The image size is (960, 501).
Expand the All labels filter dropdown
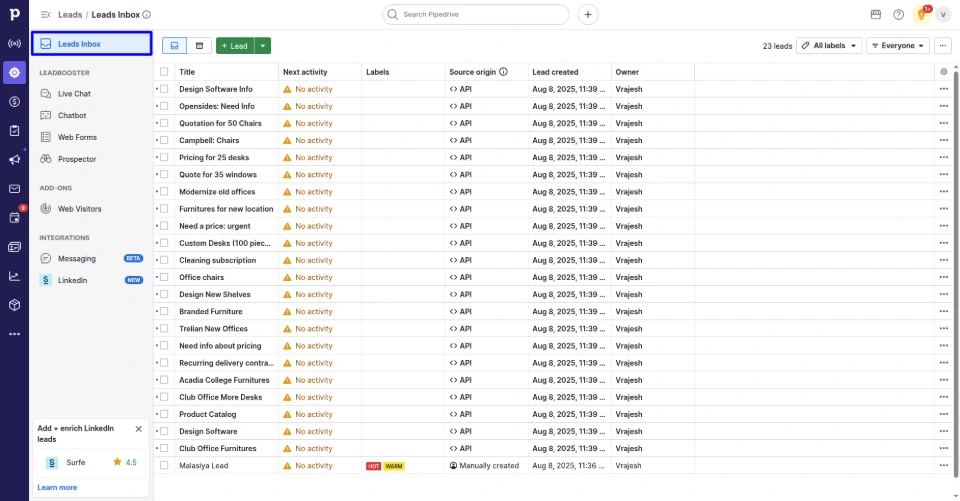829,46
